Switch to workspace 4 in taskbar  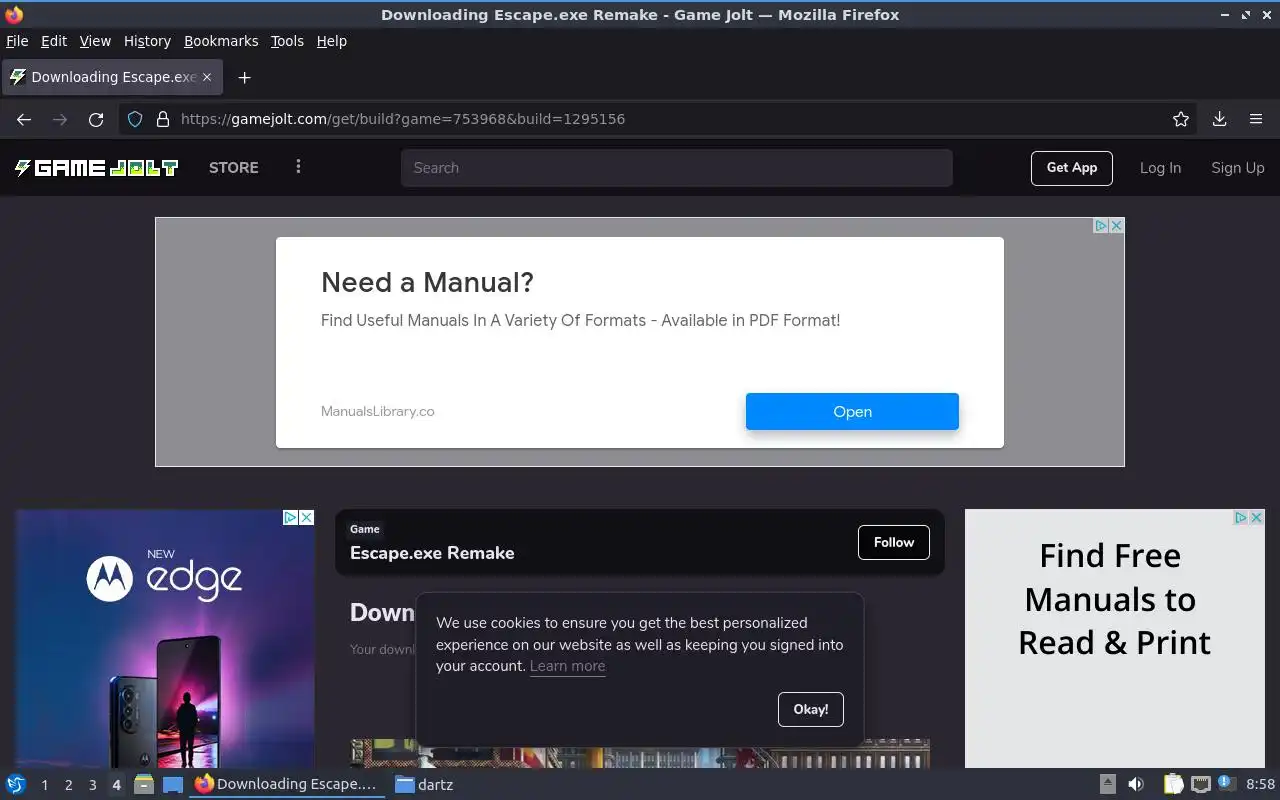click(x=116, y=785)
